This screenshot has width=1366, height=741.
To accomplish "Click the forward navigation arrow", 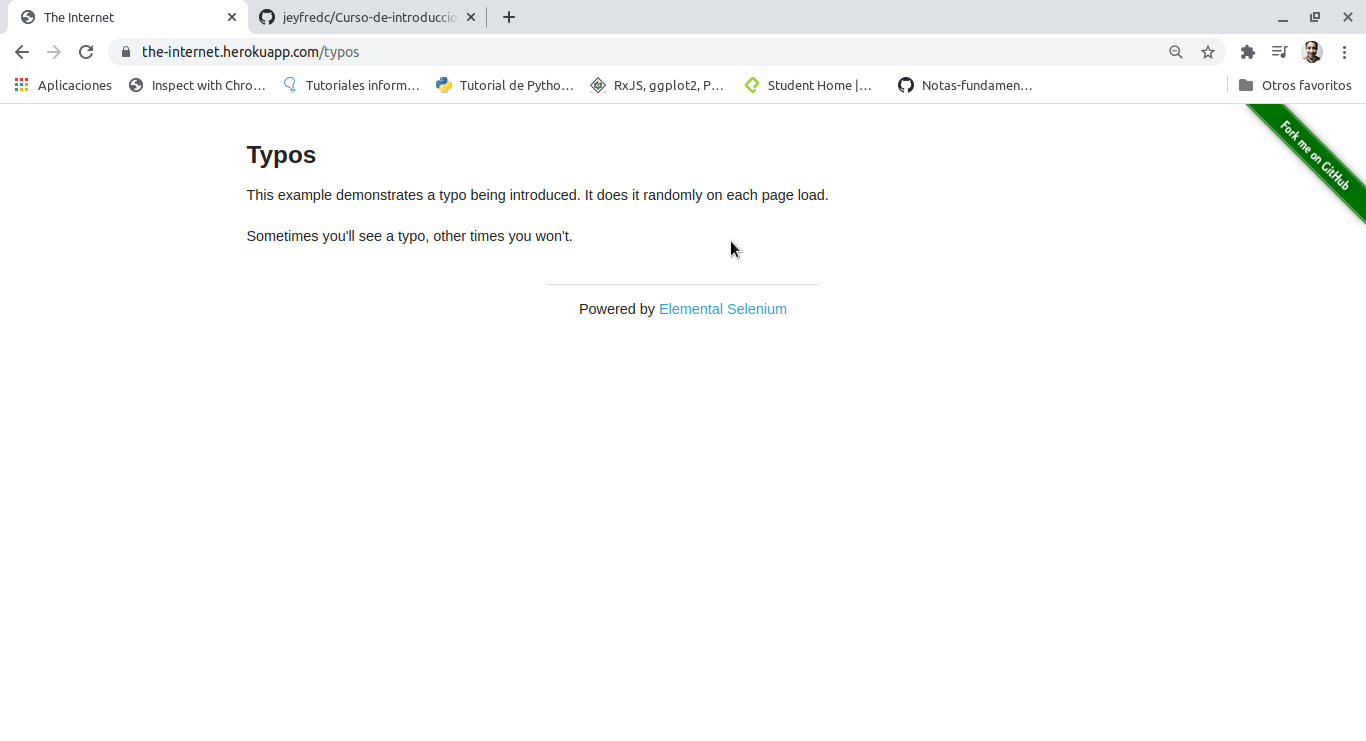I will pyautogui.click(x=54, y=52).
